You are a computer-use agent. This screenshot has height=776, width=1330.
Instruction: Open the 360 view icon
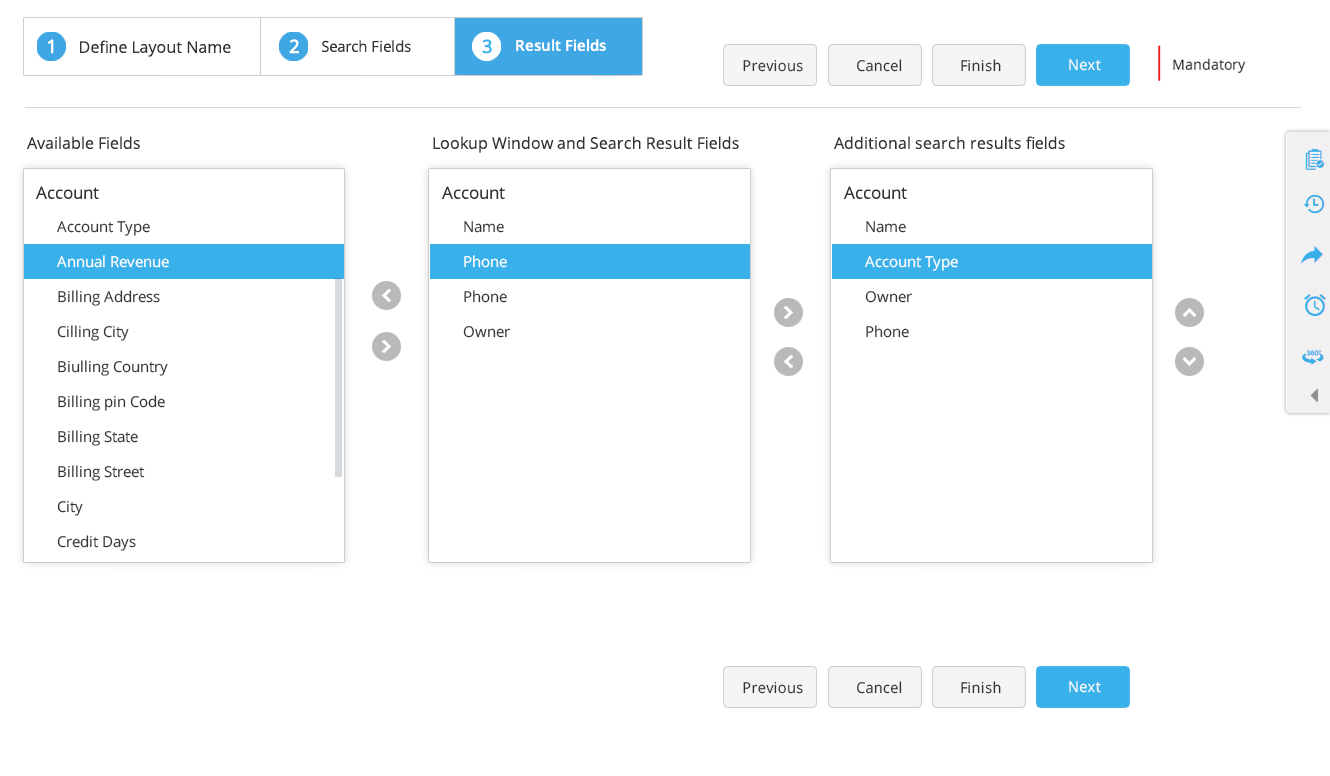[1313, 356]
